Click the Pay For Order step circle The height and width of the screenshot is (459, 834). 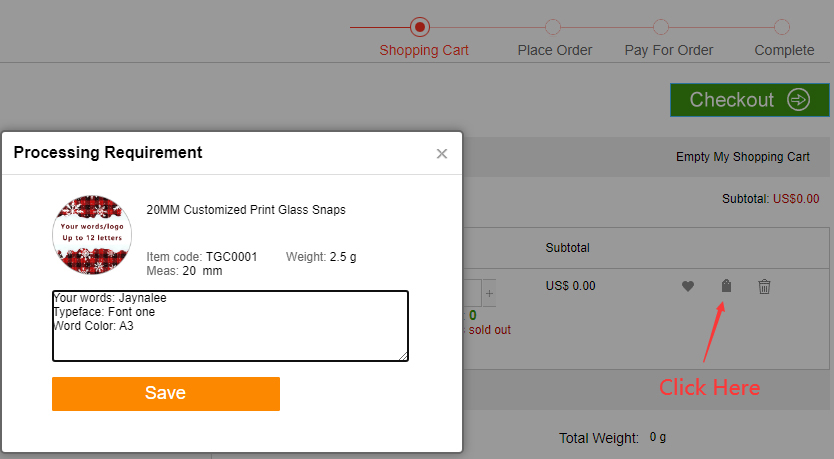click(660, 27)
